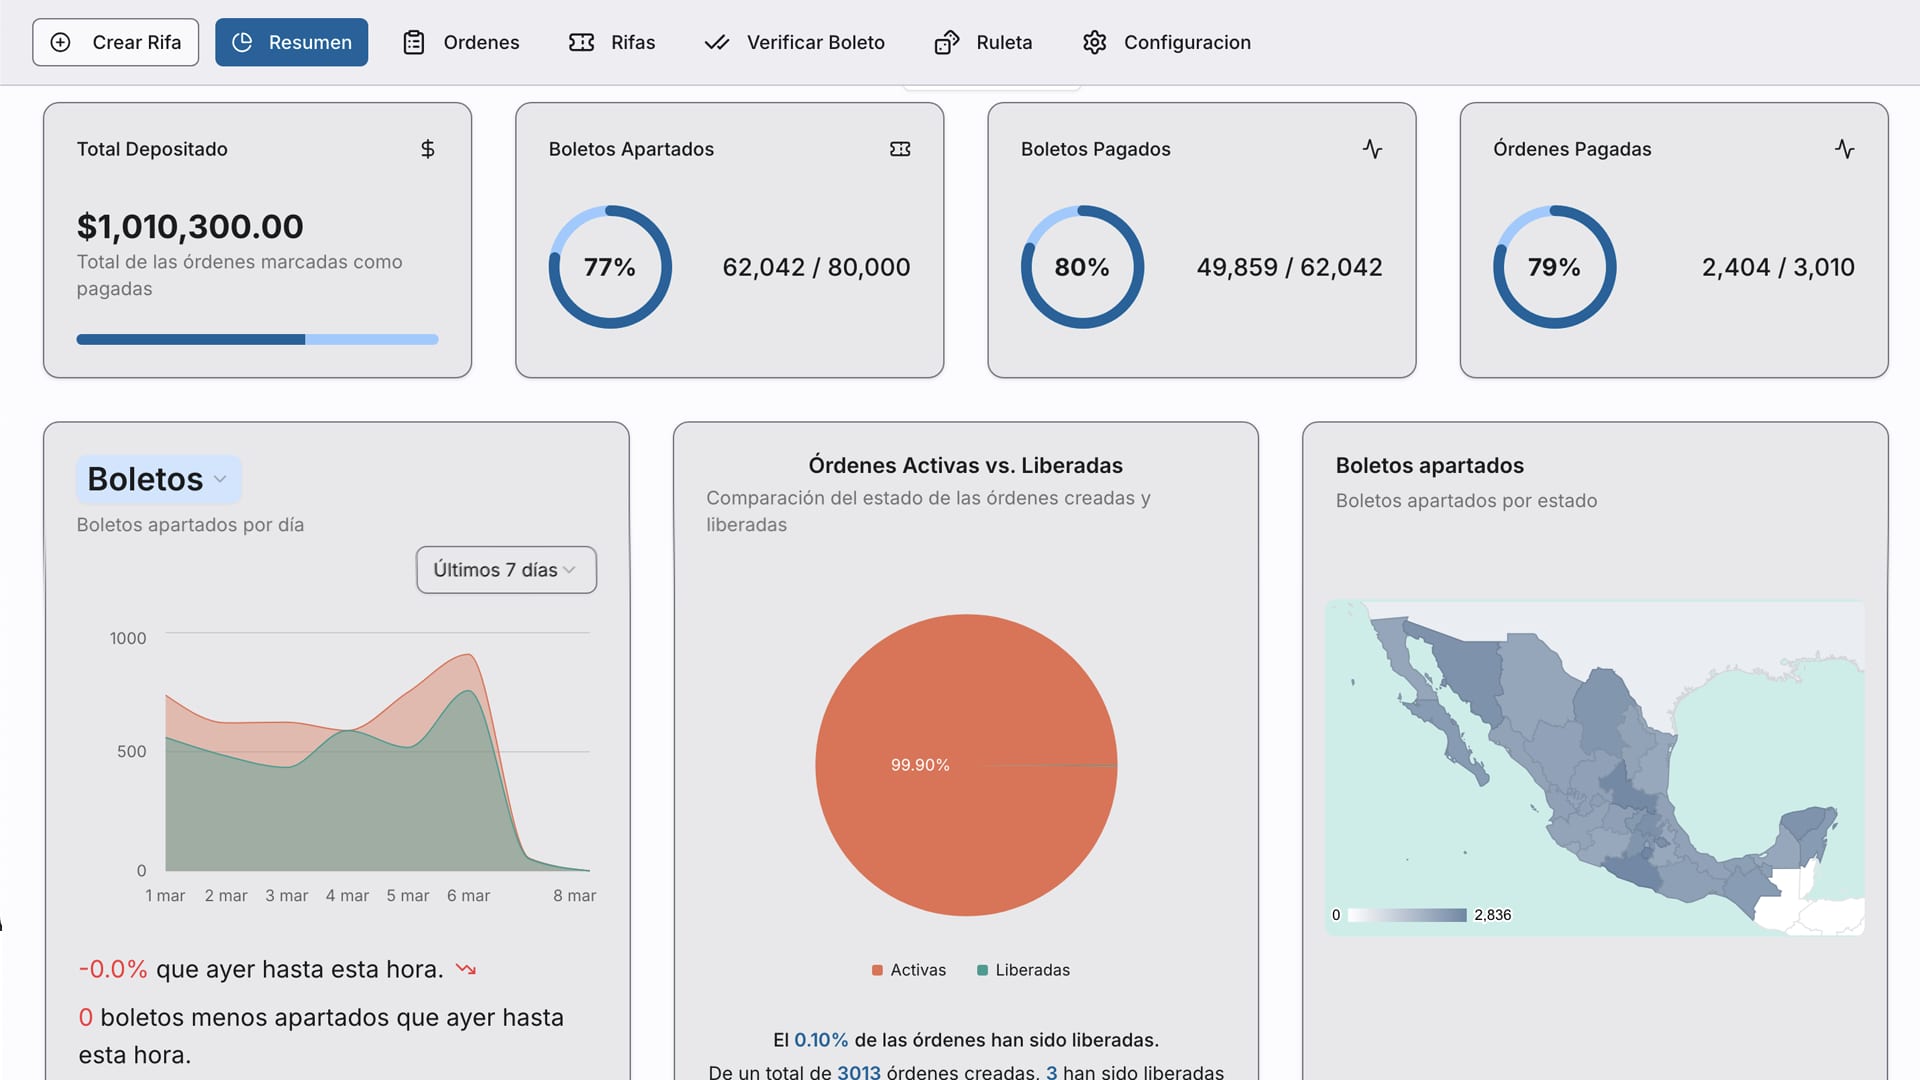This screenshot has width=1920, height=1080.
Task: Click the 3013 órdenes creadas link
Action: (858, 1071)
